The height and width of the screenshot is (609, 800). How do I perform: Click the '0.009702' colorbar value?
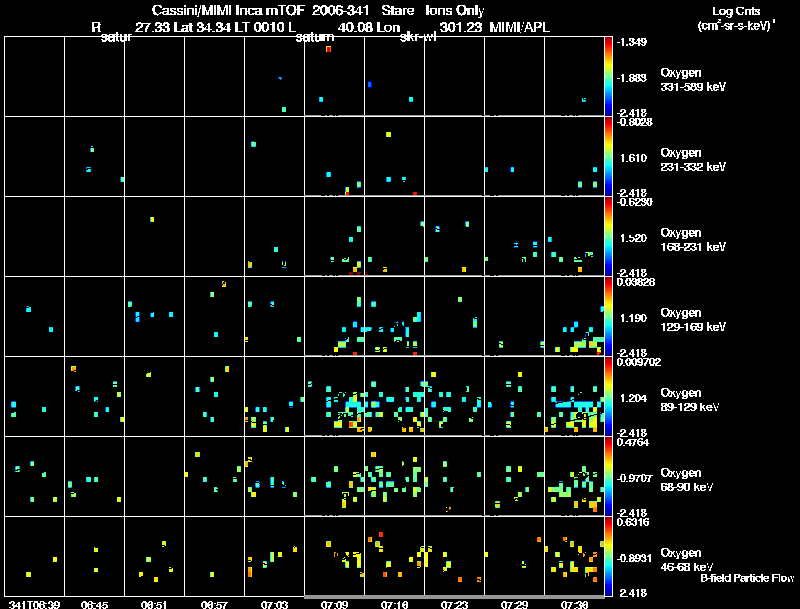tap(638, 362)
